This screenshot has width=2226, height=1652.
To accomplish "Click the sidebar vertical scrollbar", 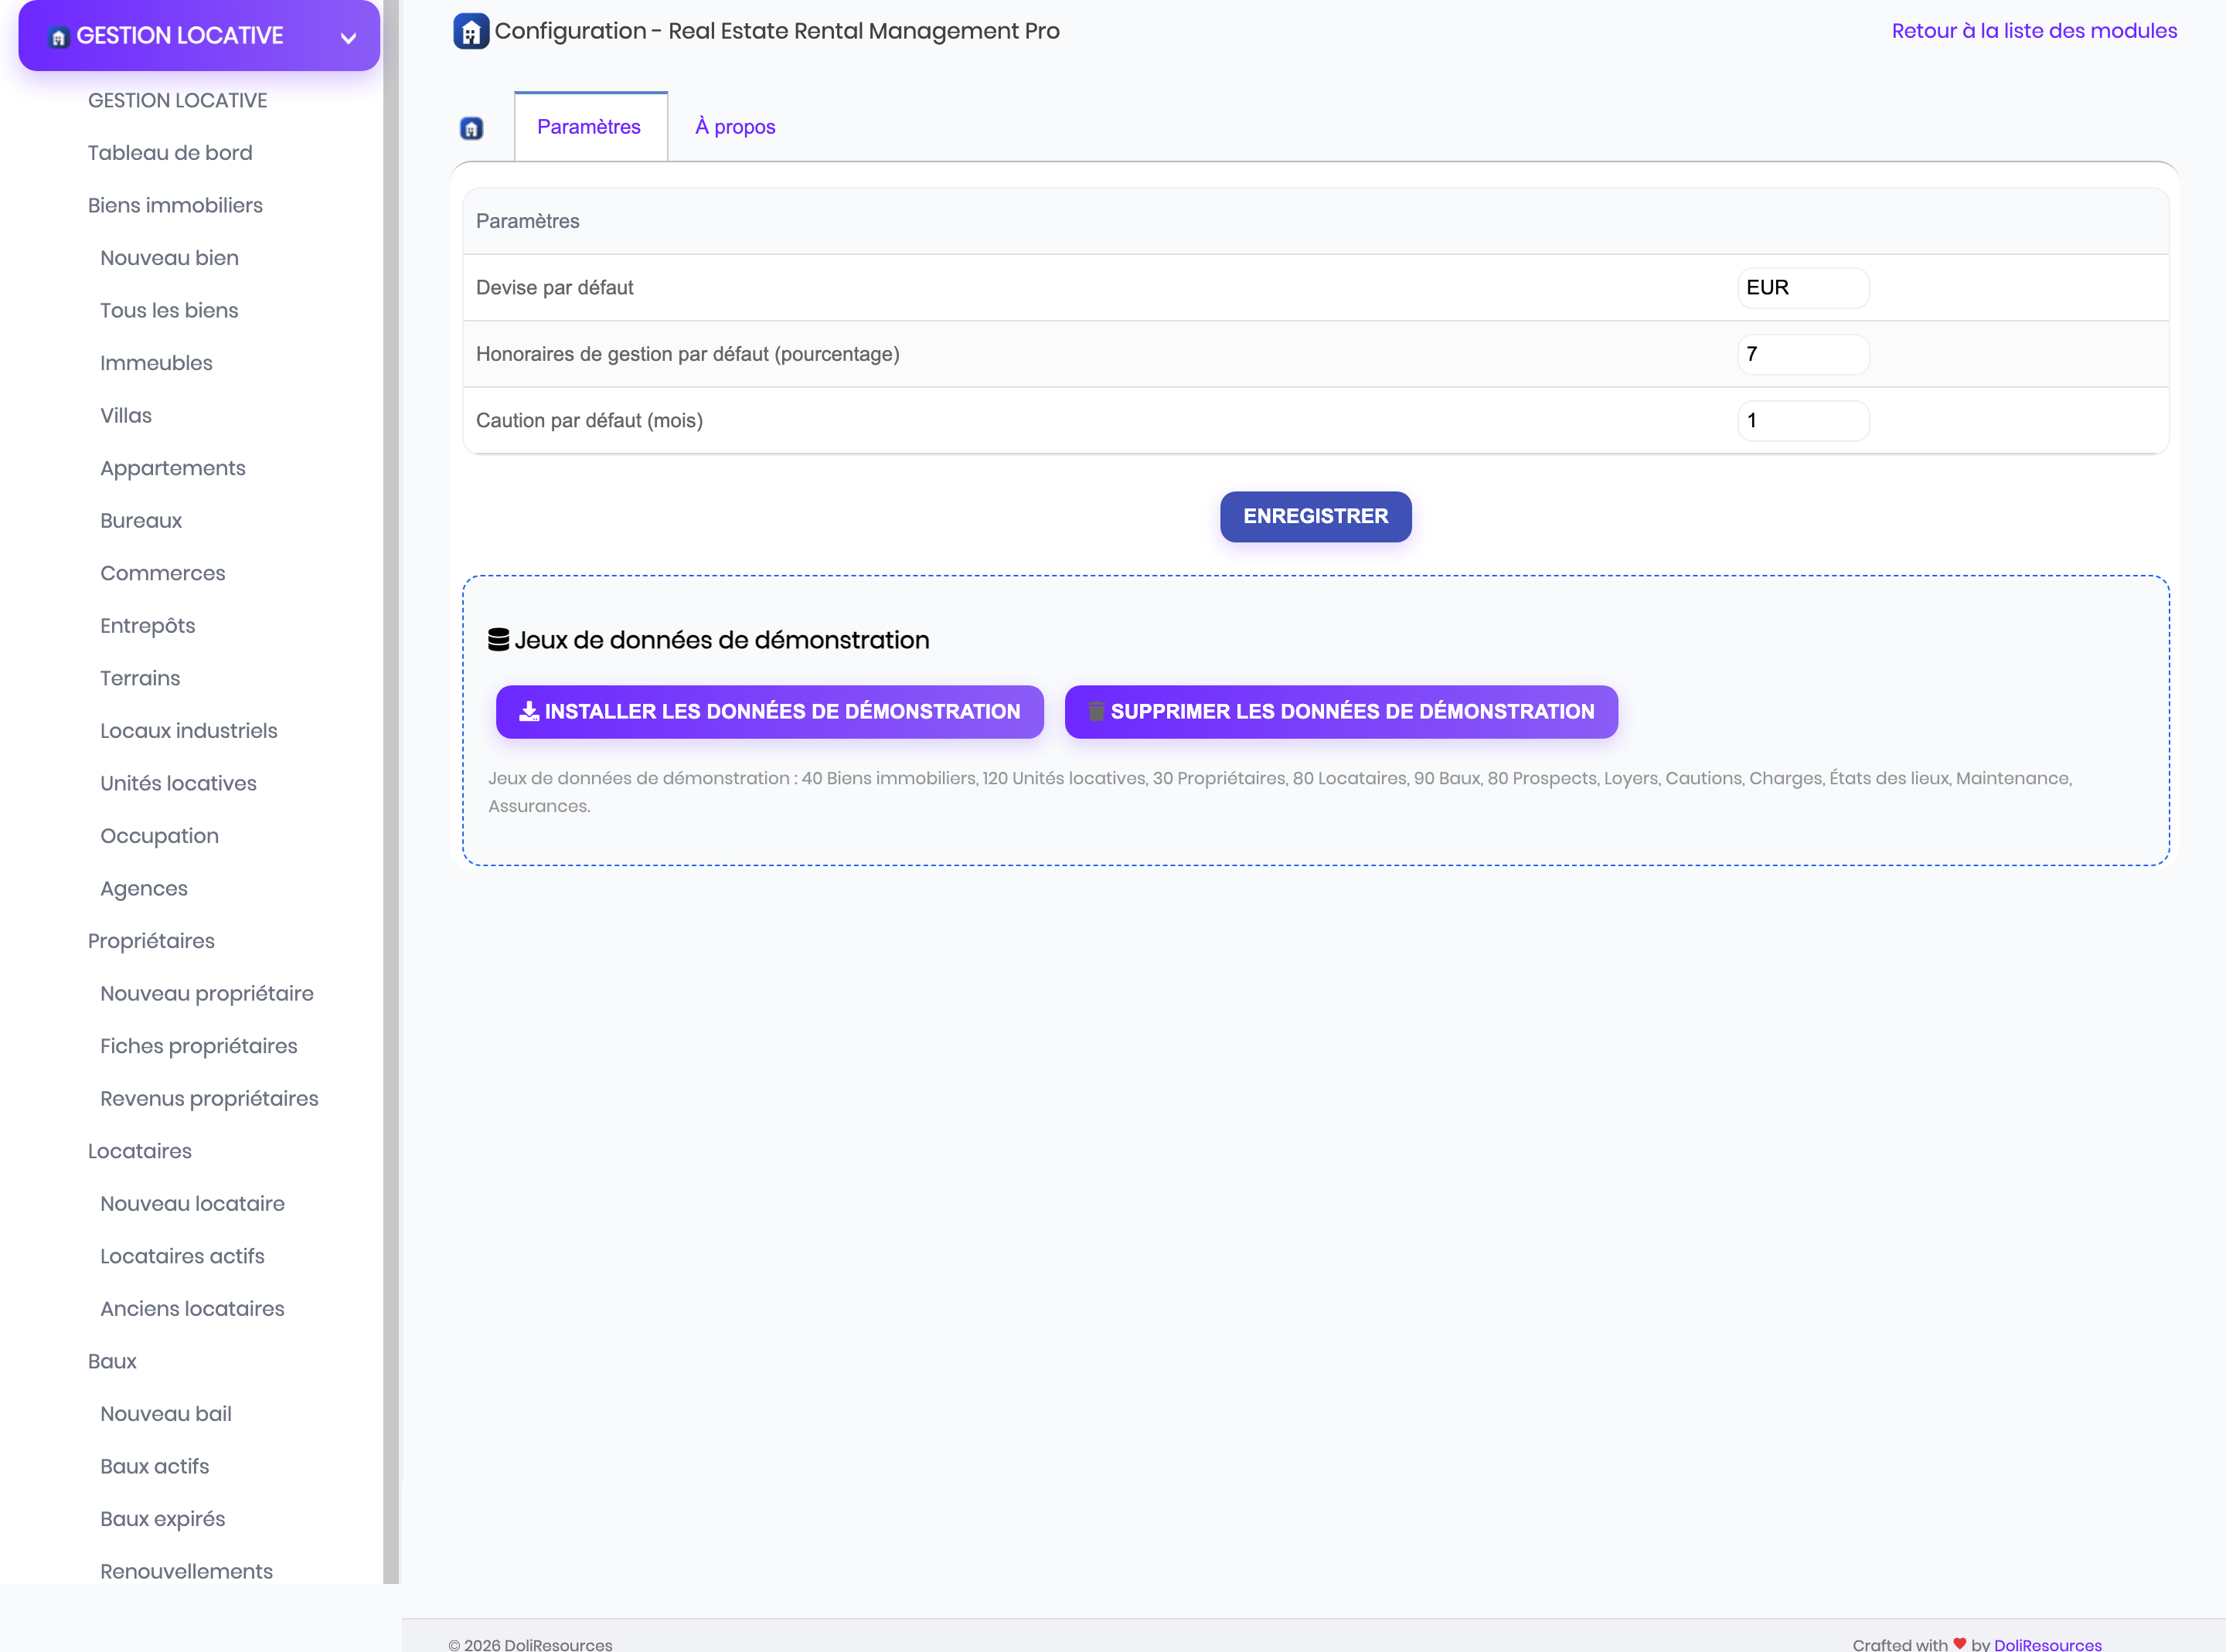I will click(x=391, y=792).
